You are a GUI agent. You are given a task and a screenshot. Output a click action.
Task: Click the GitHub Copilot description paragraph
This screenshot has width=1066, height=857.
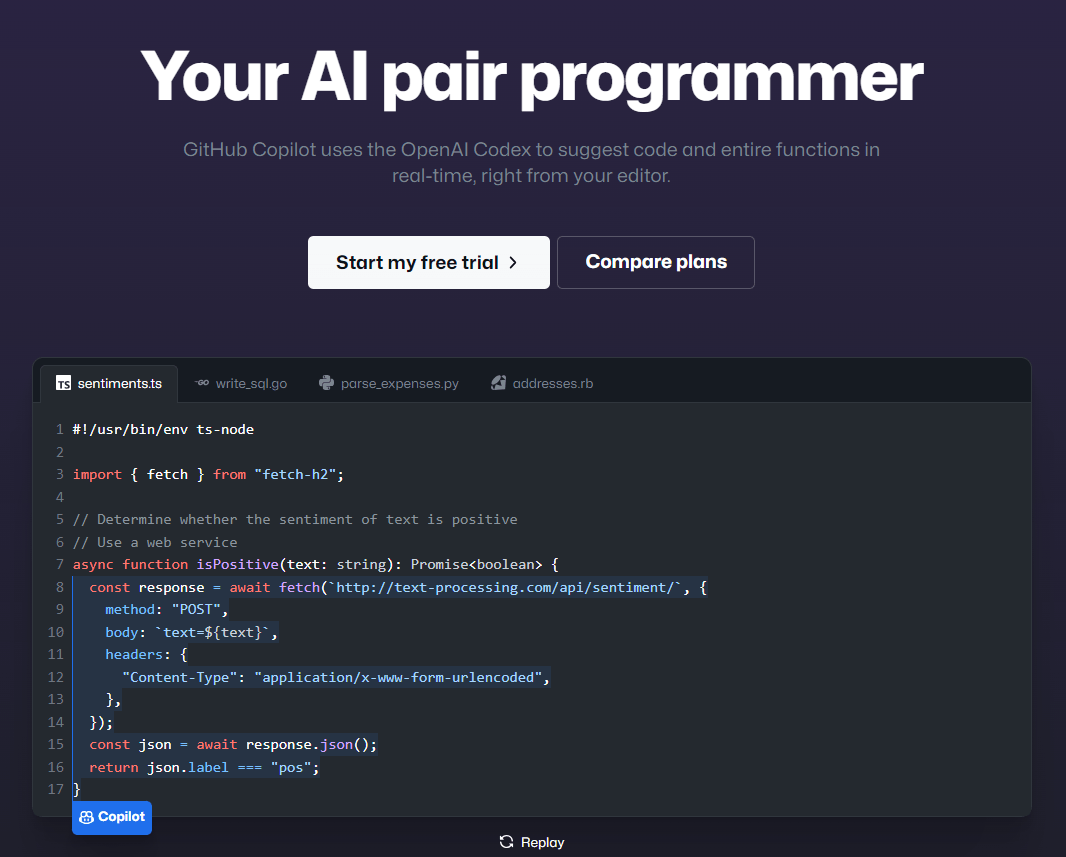coord(532,162)
